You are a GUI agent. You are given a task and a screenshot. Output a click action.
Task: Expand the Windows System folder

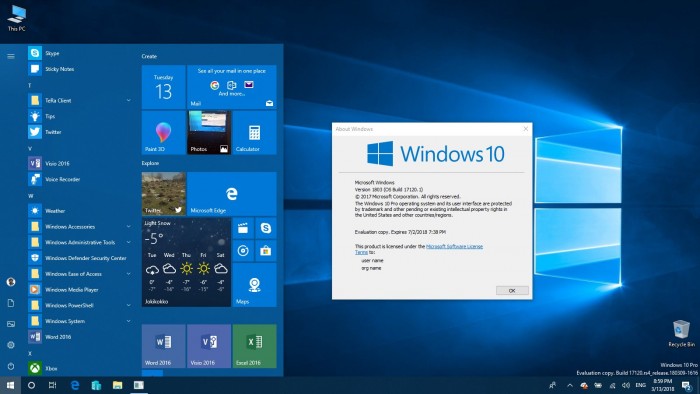coord(80,321)
